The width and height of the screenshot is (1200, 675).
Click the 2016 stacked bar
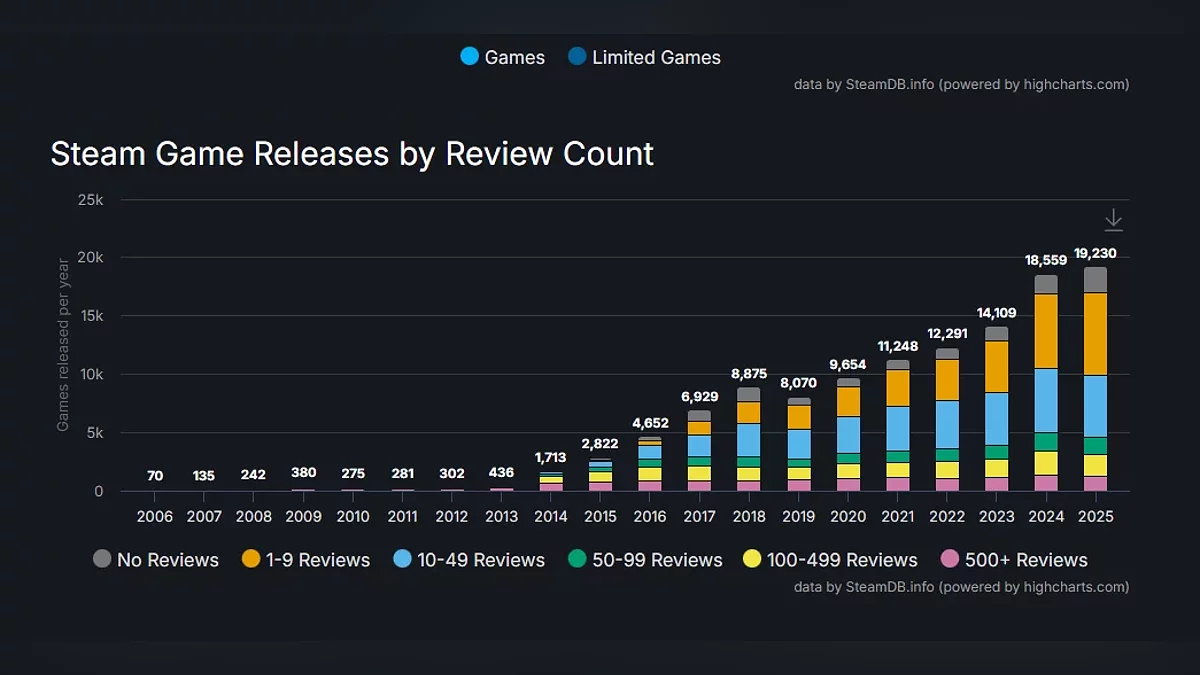click(x=650, y=464)
